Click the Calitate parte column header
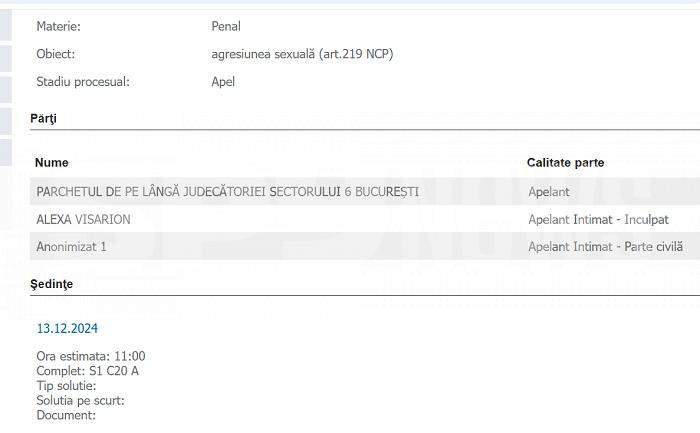Image resolution: width=700 pixels, height=433 pixels. 565,162
